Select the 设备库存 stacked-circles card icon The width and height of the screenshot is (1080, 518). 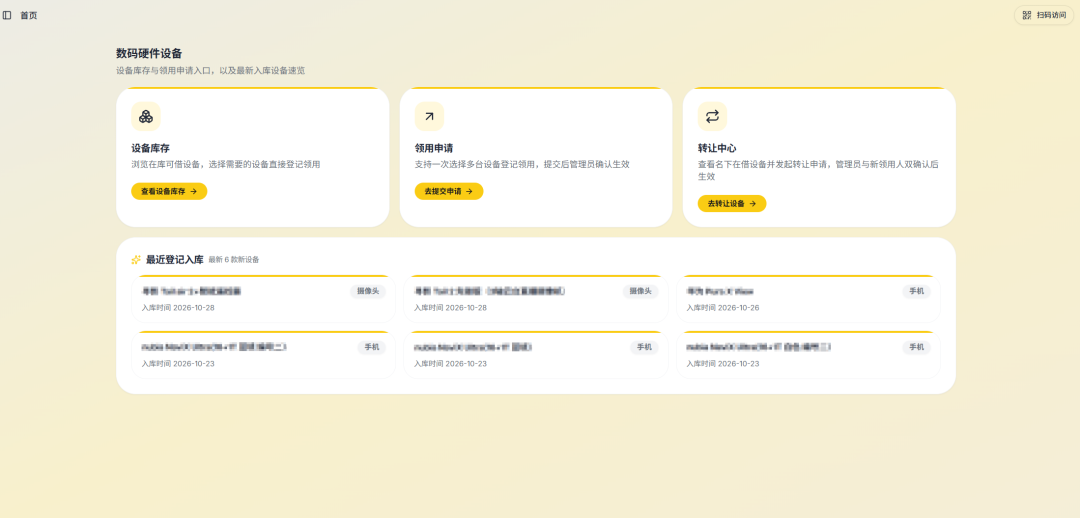[145, 116]
